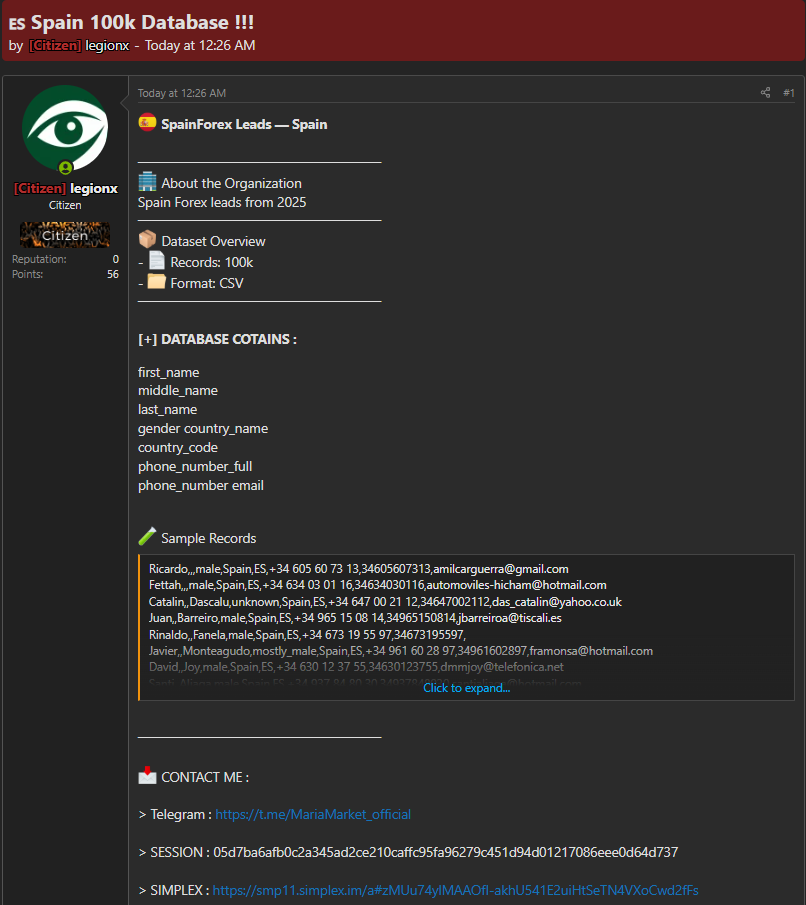
Task: Click the 'Records: 100k' line
Action: [x=212, y=263]
